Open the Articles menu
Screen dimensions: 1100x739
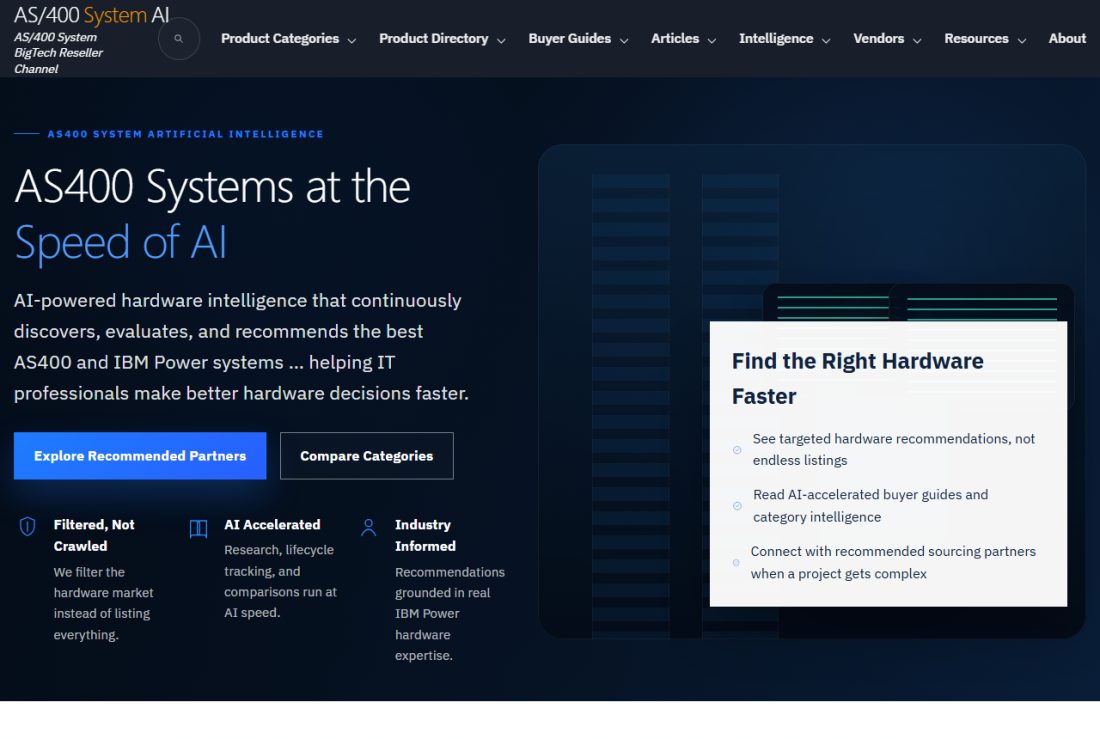(x=683, y=39)
